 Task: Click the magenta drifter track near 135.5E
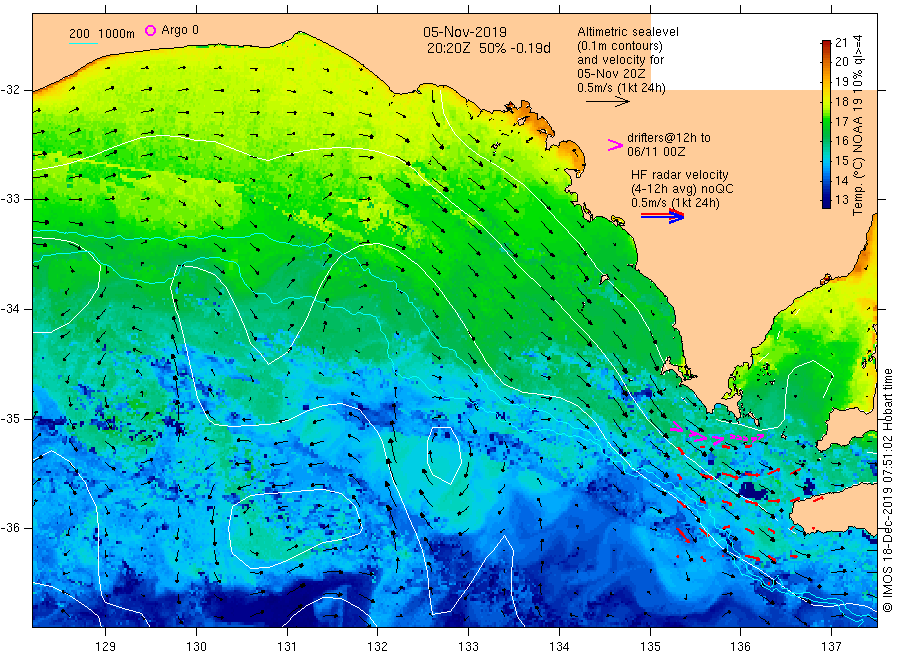coord(716,436)
